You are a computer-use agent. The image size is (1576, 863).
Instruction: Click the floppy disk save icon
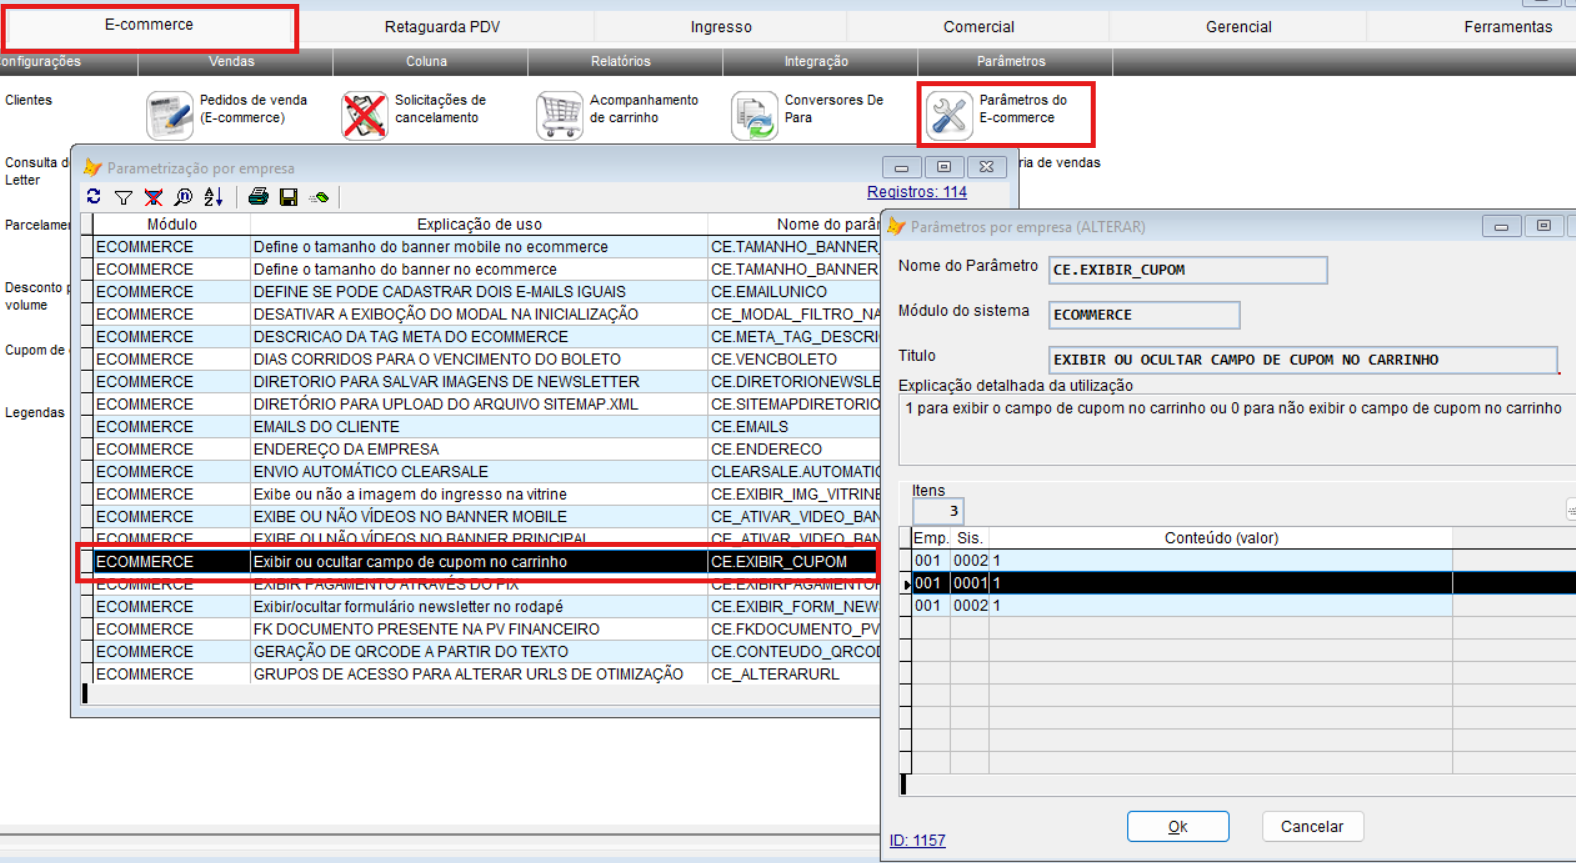pyautogui.click(x=289, y=197)
